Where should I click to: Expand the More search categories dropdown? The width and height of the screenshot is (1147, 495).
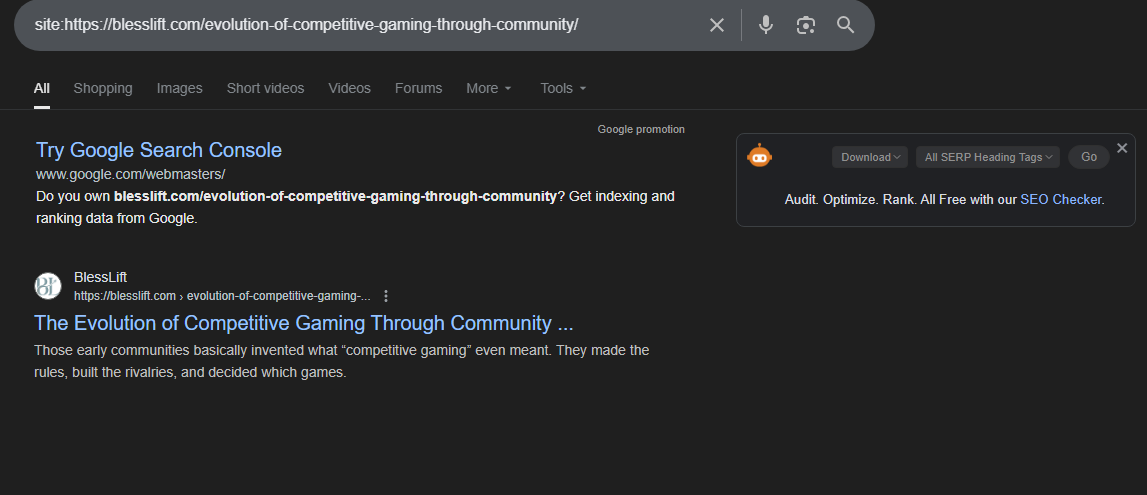click(x=489, y=88)
